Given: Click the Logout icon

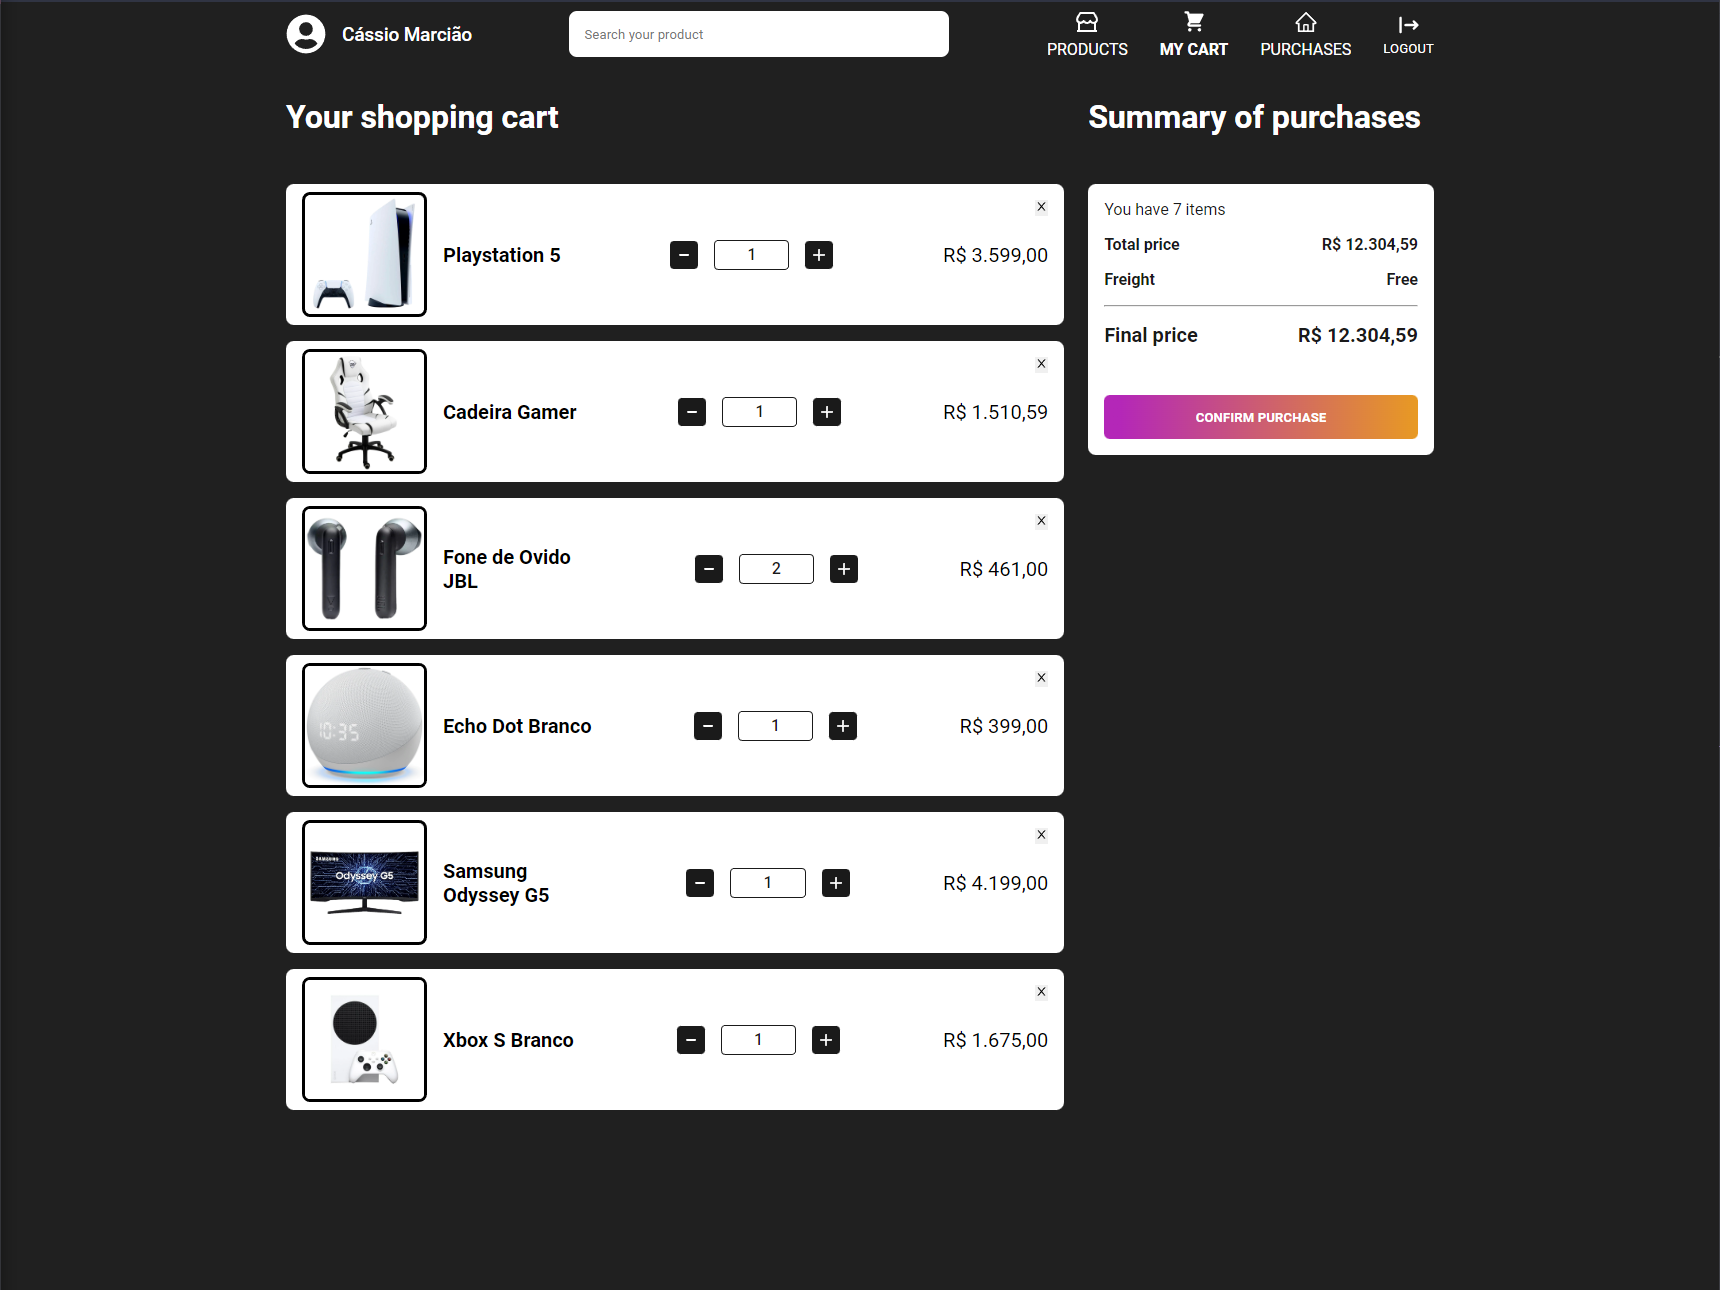Looking at the screenshot, I should click(1407, 24).
